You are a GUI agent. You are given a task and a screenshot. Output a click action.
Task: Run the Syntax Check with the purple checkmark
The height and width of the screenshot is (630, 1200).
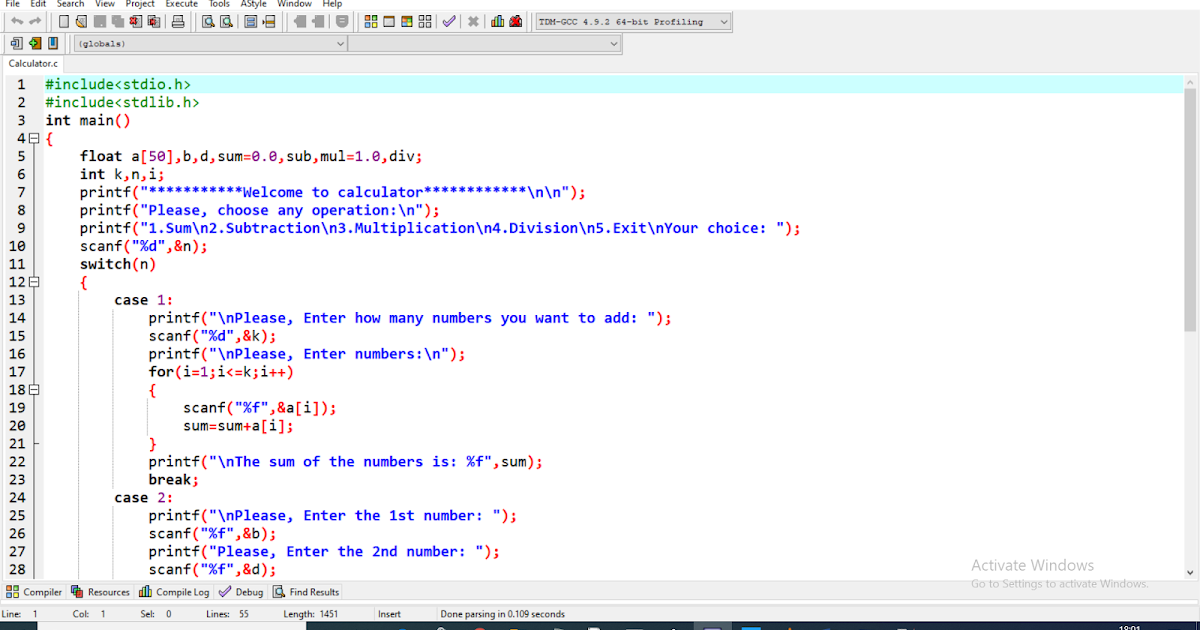point(448,21)
